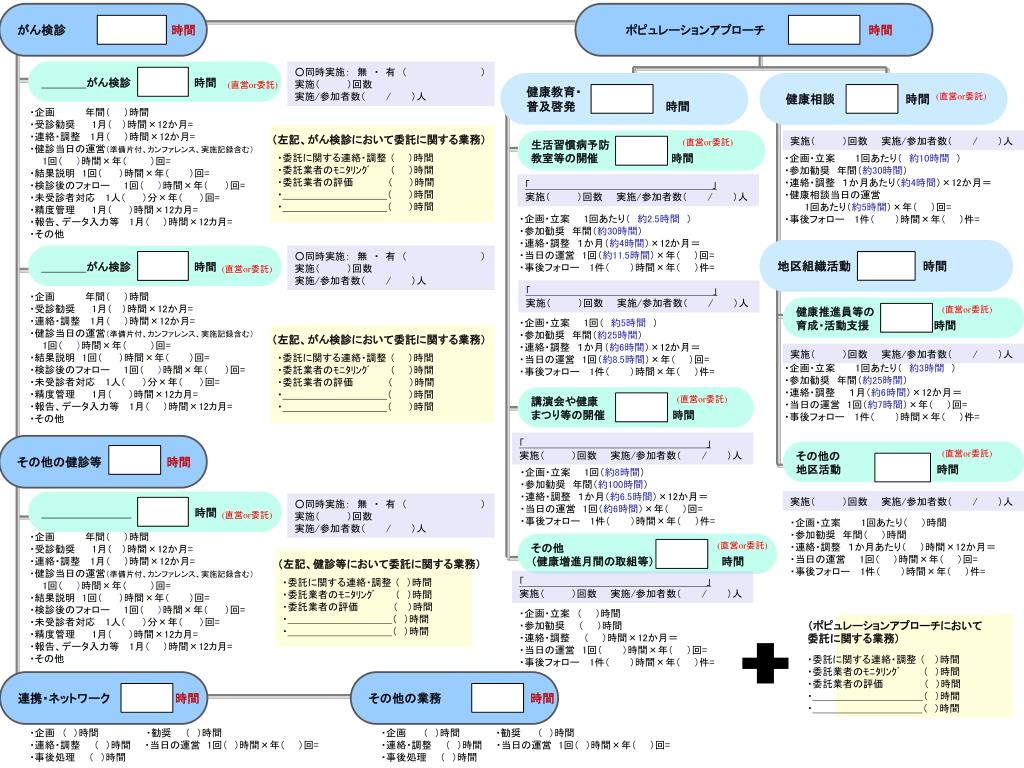Click the 地区組織活動 hours field
This screenshot has width=1024, height=768.
[x=886, y=266]
